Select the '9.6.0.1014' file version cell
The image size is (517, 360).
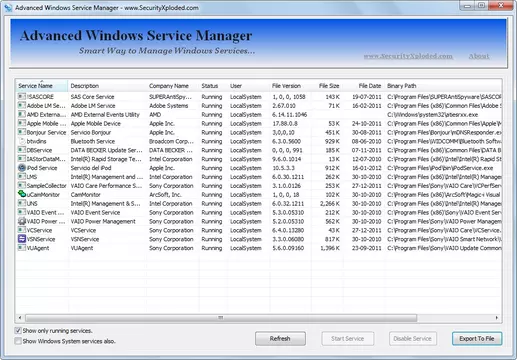(287, 159)
